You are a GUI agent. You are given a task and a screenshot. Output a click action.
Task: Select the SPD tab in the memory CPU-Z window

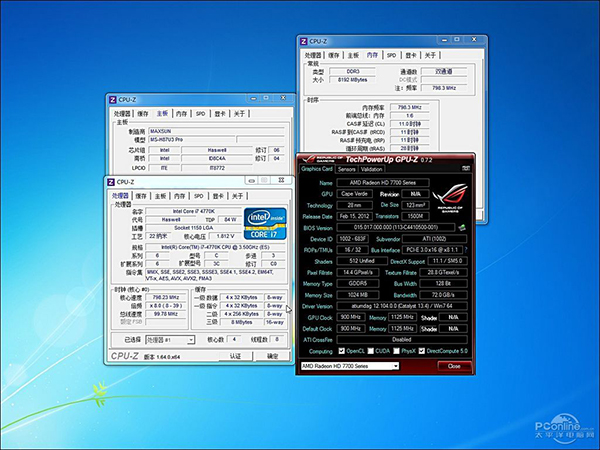[391, 55]
